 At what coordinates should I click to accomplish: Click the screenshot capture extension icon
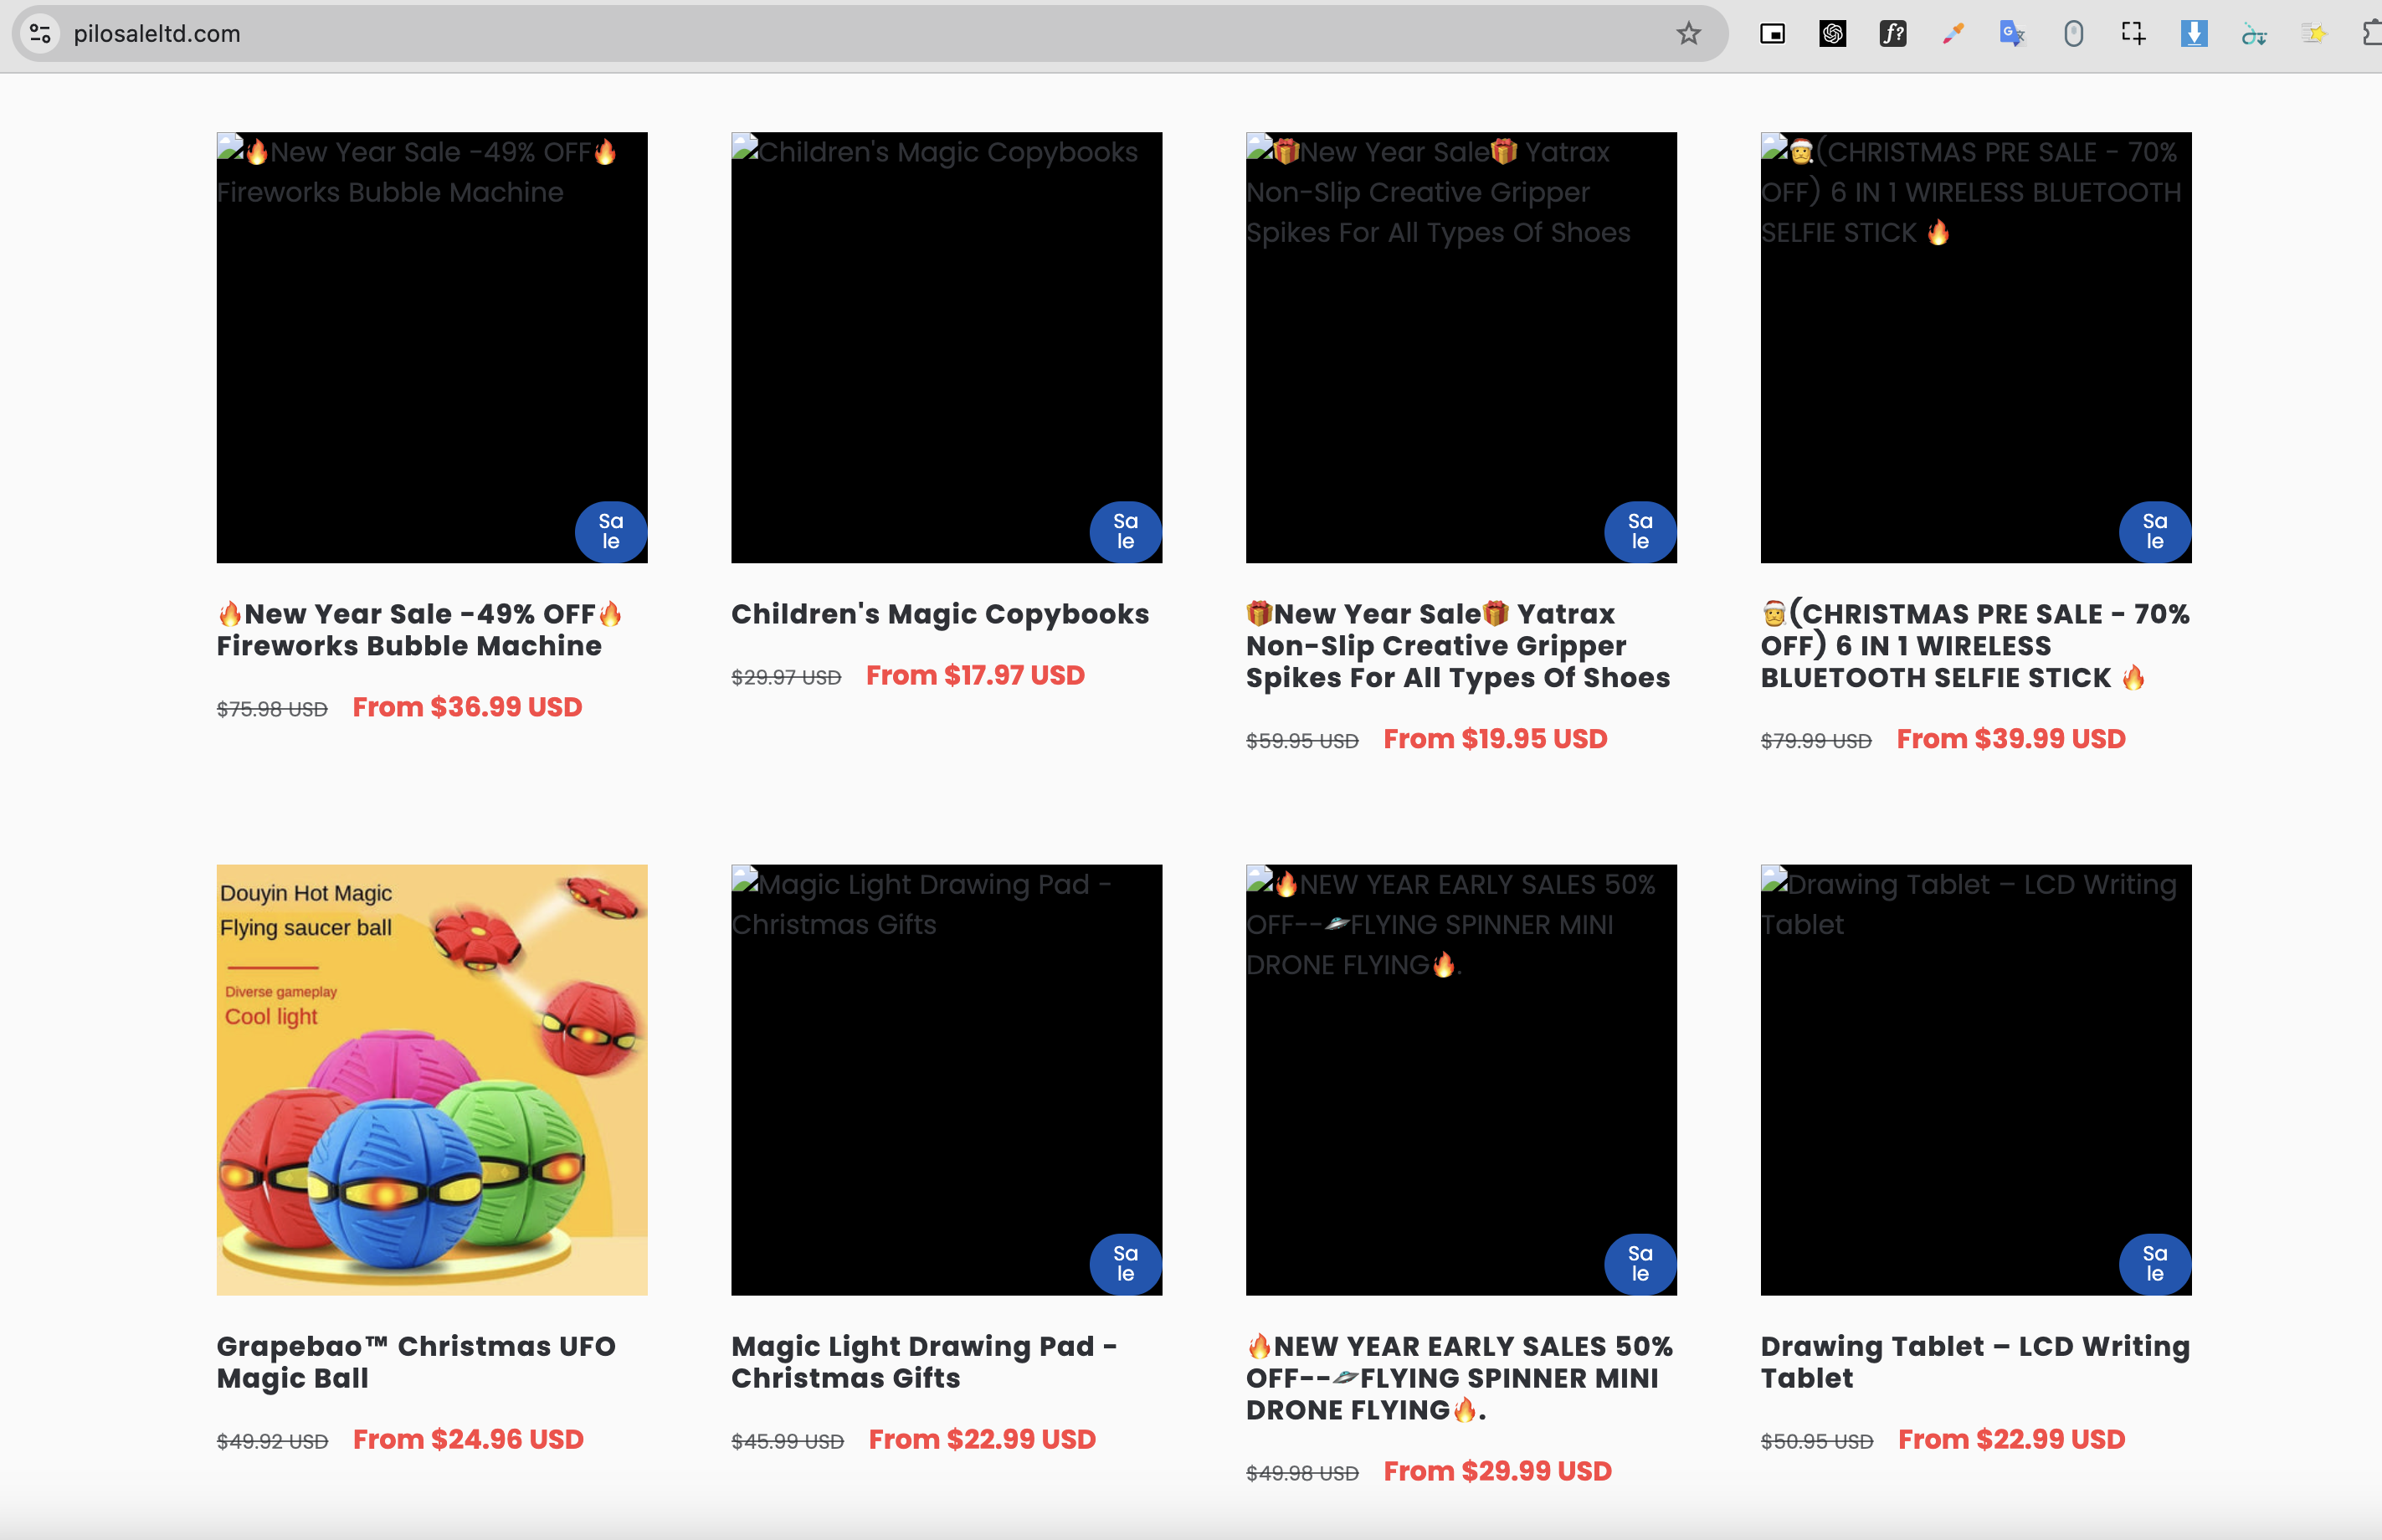pos(2133,34)
